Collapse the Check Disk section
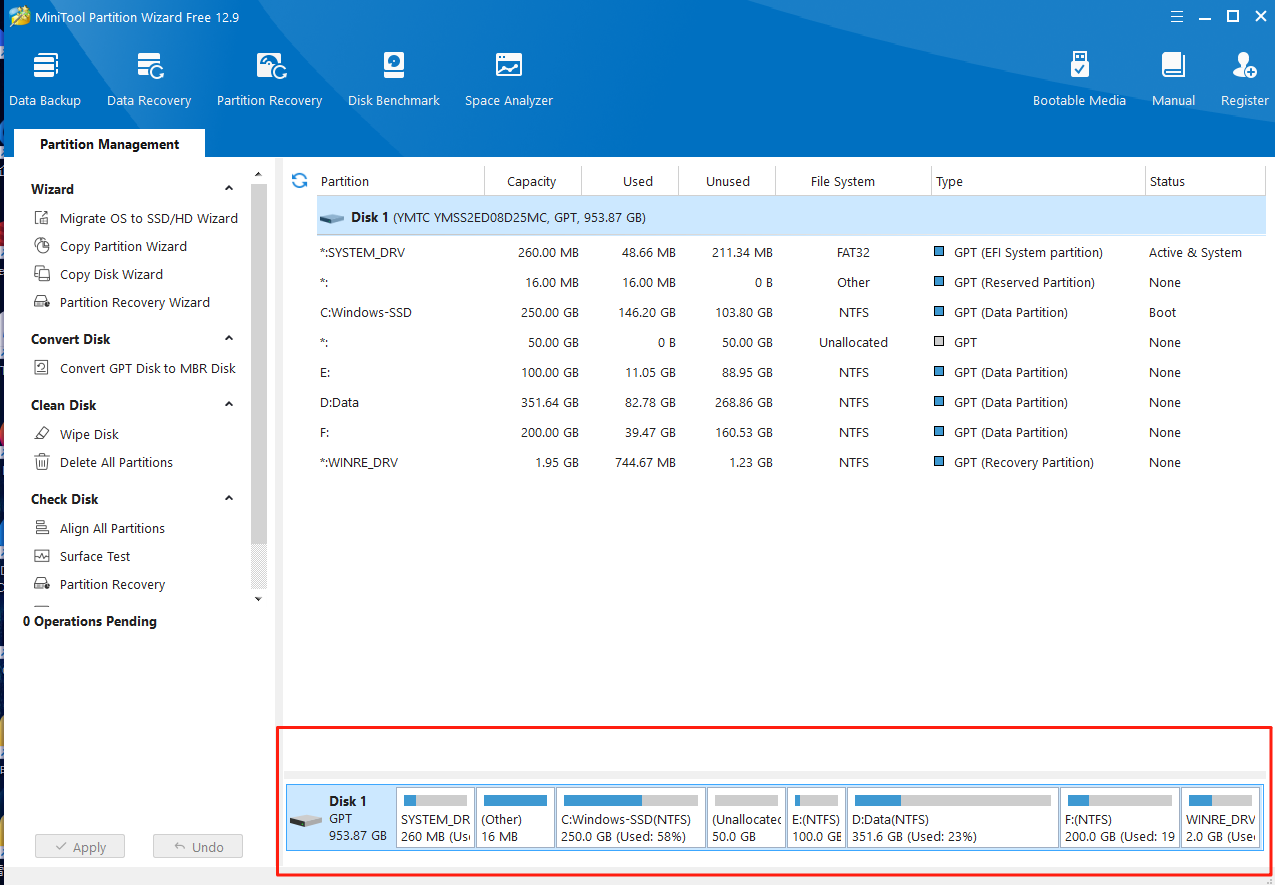Image resolution: width=1275 pixels, height=885 pixels. pos(229,499)
